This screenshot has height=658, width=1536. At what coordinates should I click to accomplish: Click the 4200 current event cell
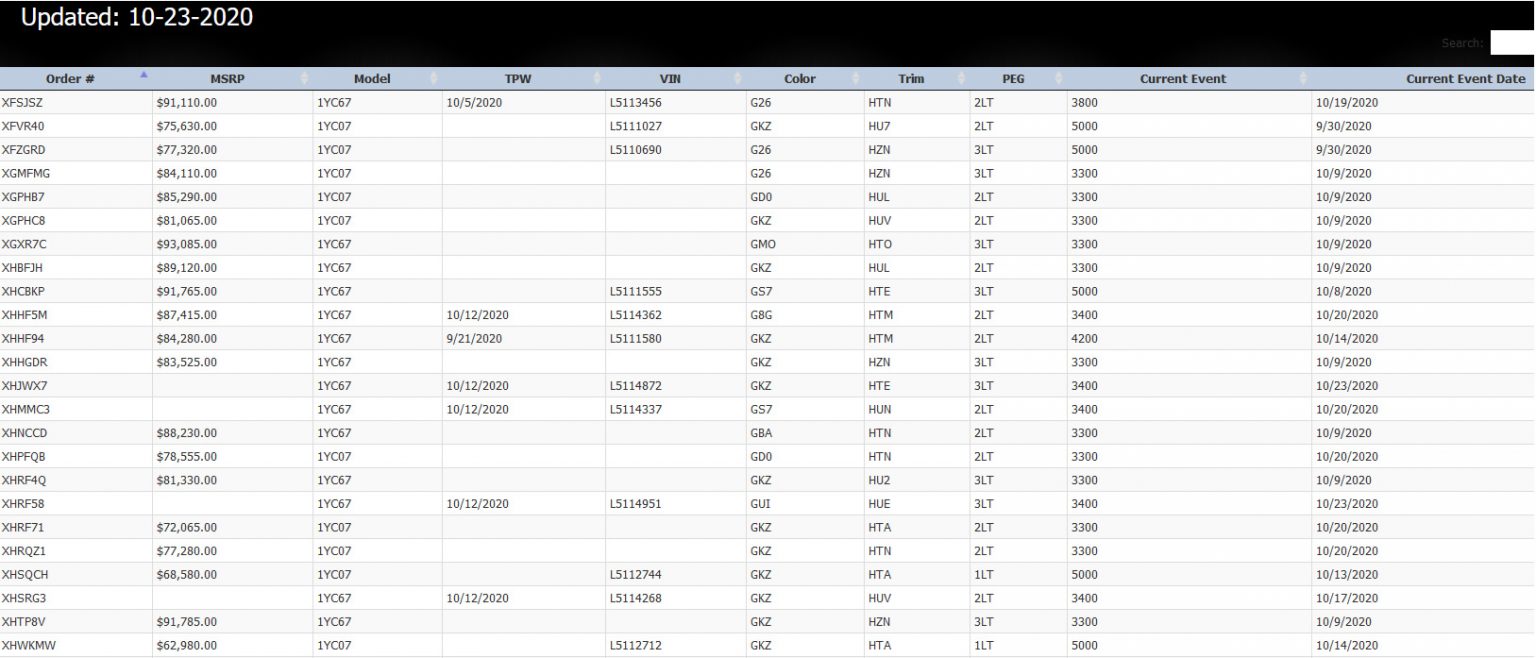[x=1084, y=339]
